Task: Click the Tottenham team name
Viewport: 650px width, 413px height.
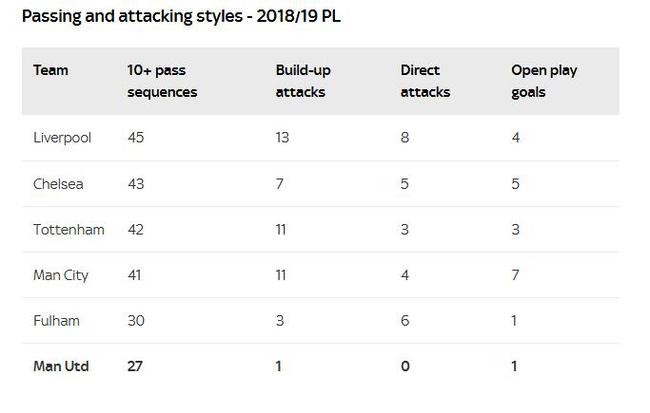Action: tap(68, 229)
